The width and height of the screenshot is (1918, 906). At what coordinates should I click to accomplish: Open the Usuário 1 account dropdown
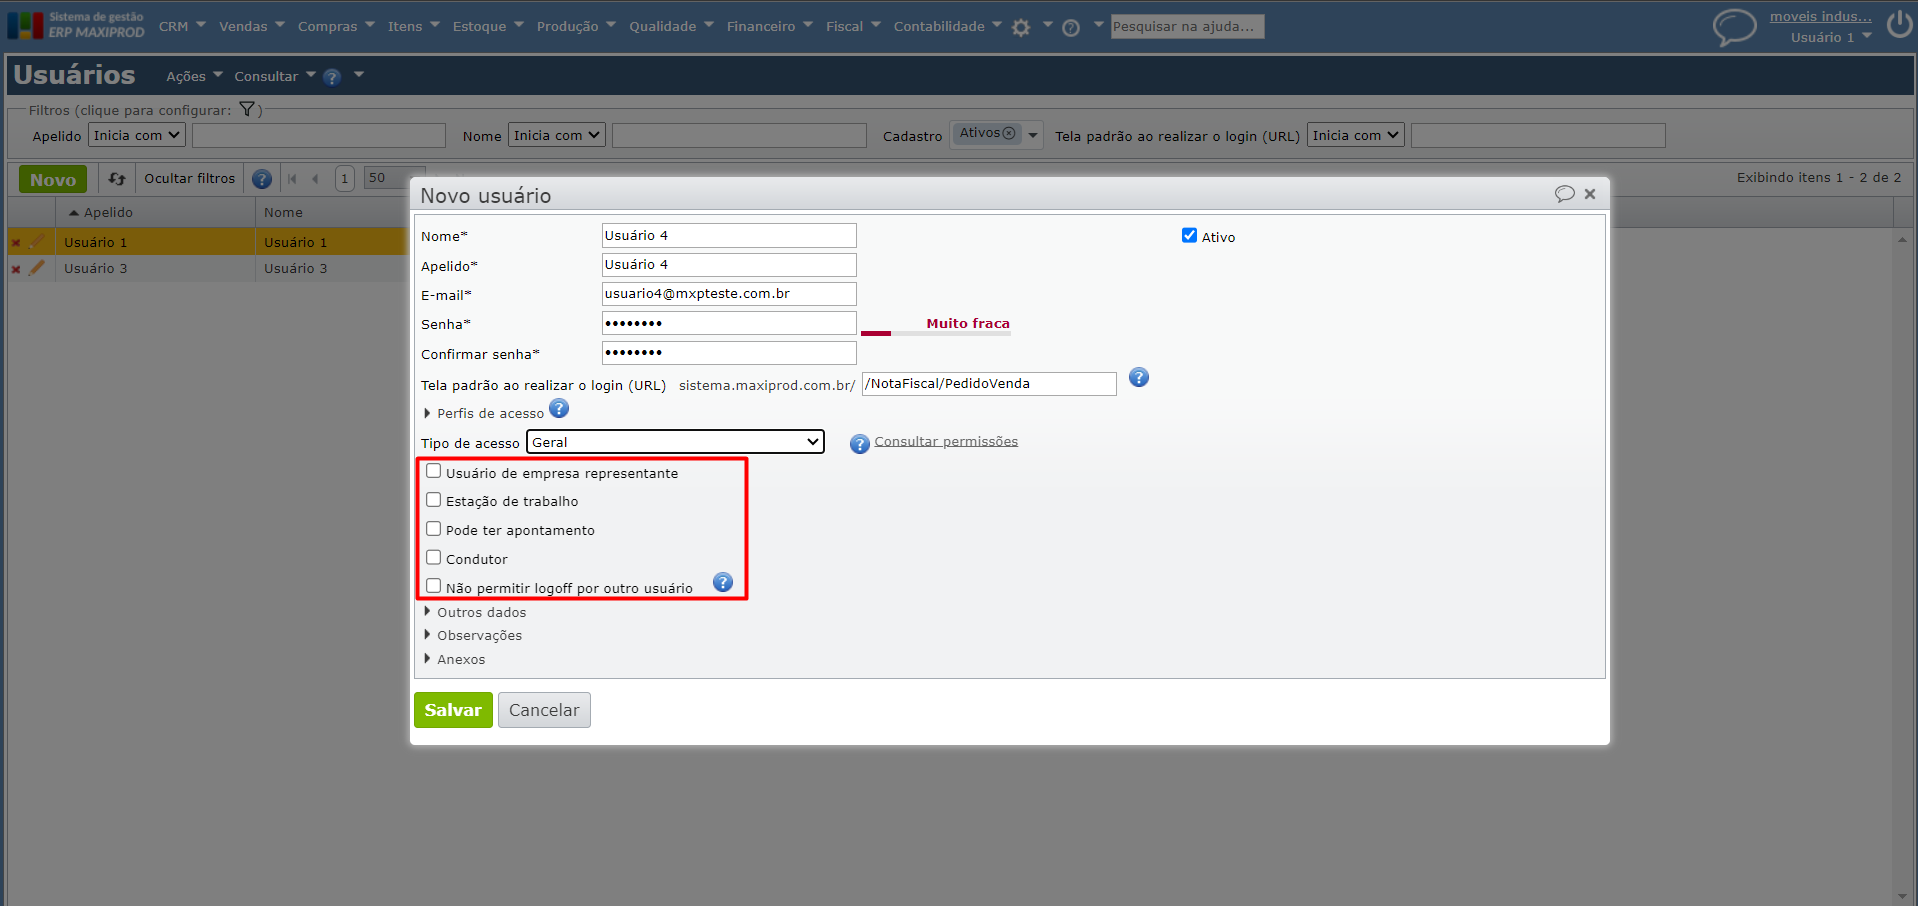[x=1831, y=37]
